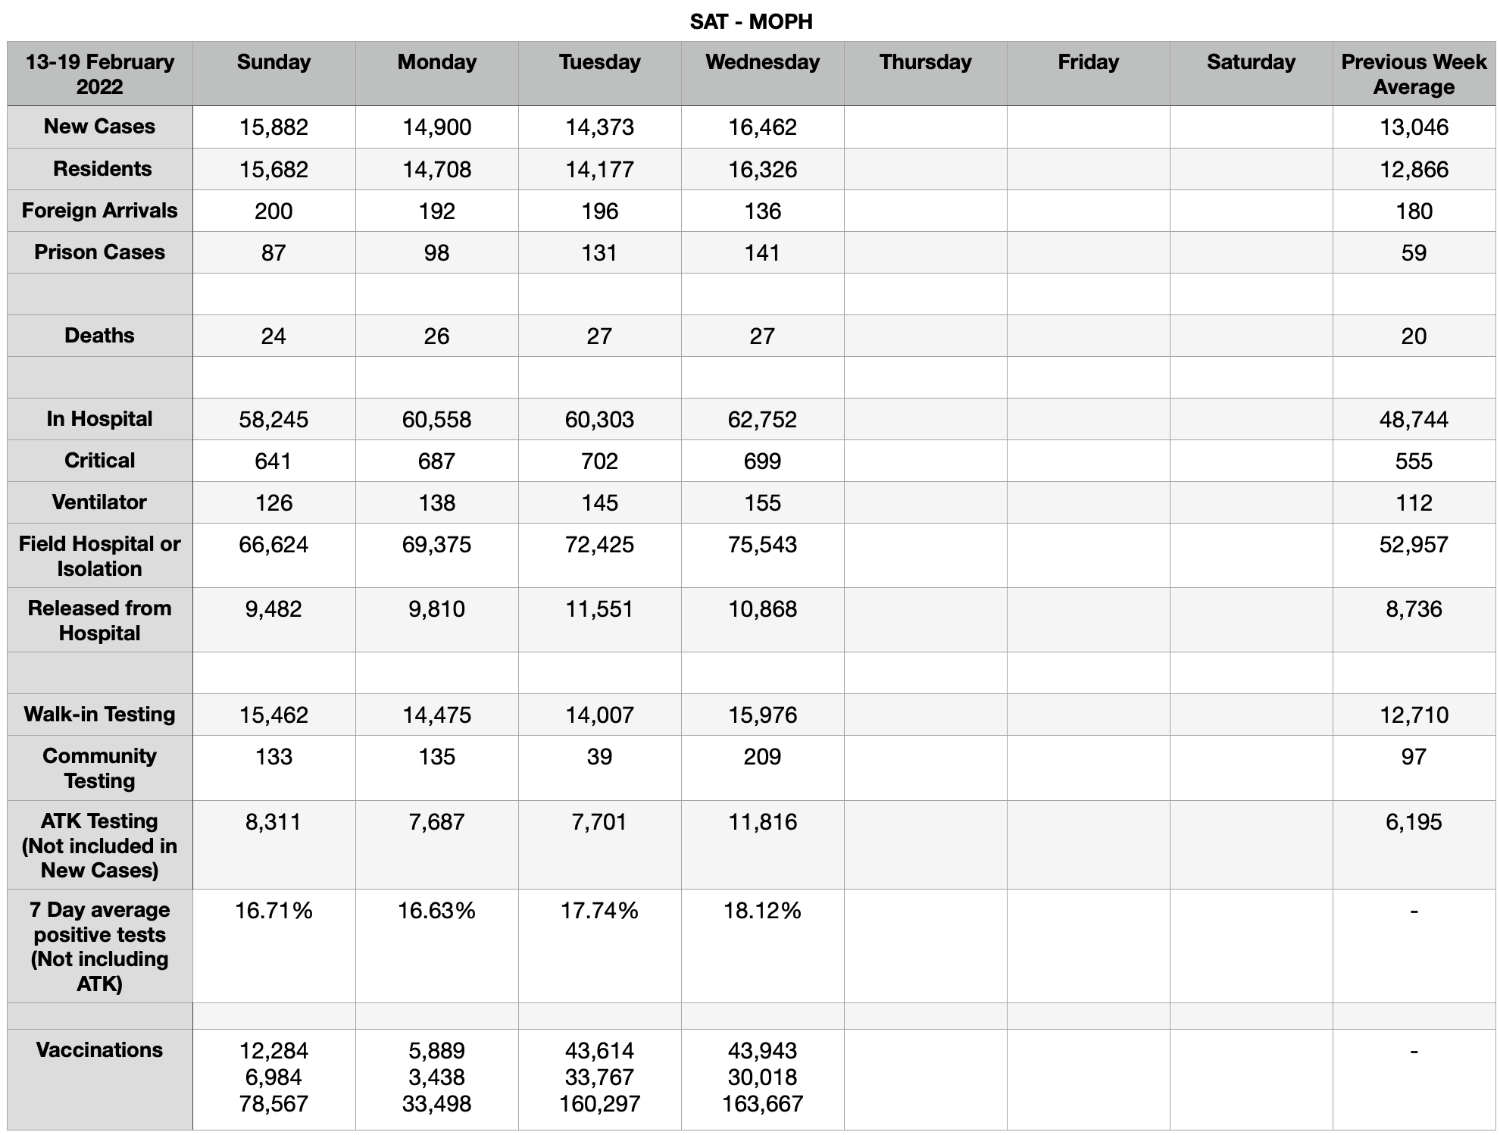Click Wednesday In Hospital value 62,752
Viewport: 1500px width, 1135px height.
click(763, 419)
